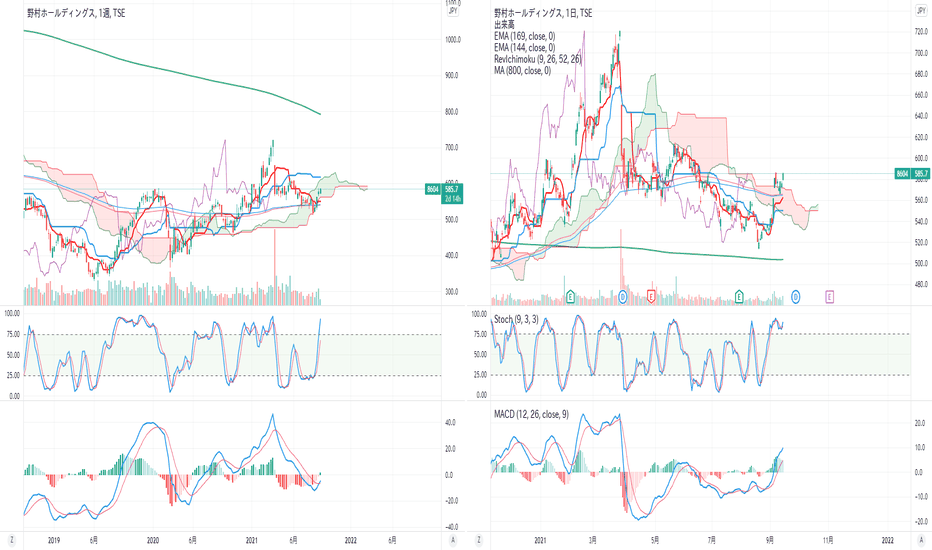This screenshot has height=550, width=932.
Task: Open JPY currency selector on weekly chart
Action: (453, 11)
